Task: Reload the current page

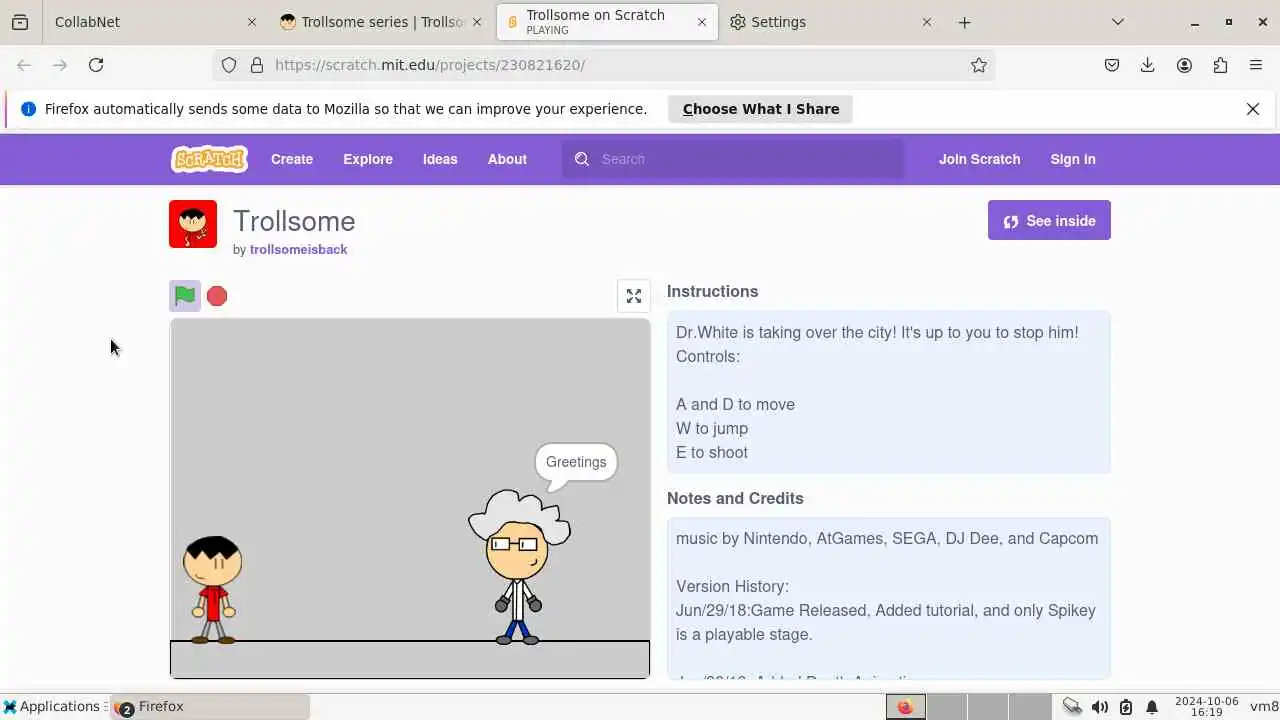Action: pos(96,65)
